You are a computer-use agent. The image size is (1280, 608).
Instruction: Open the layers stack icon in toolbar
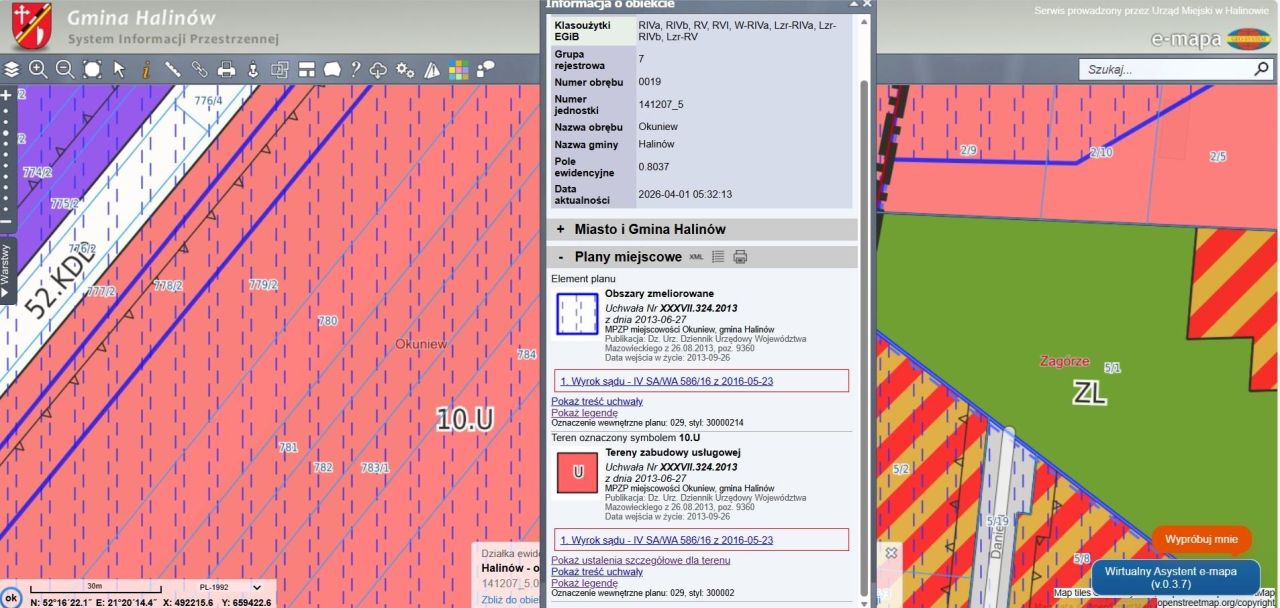click(12, 69)
